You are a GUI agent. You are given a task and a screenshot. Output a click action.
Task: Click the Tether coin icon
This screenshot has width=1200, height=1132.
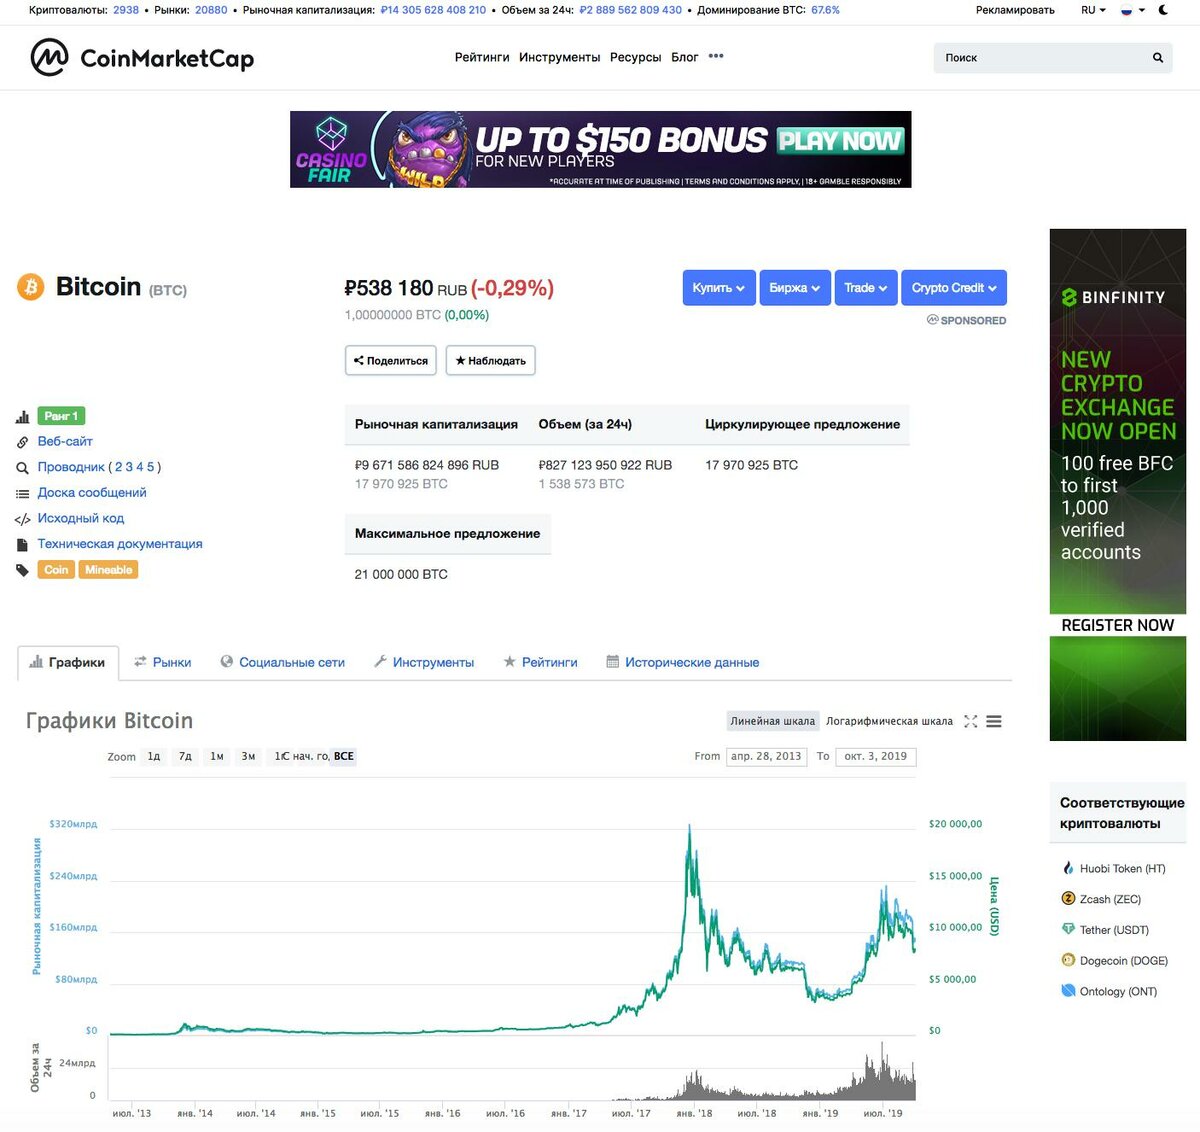[x=1068, y=930]
